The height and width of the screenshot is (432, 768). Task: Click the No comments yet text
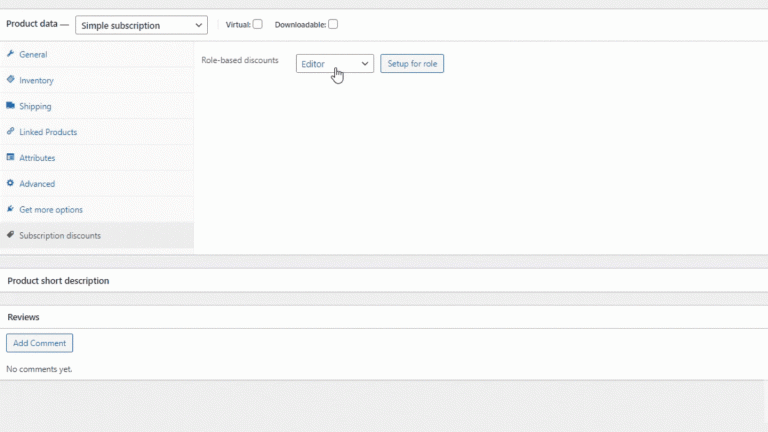pyautogui.click(x=39, y=369)
